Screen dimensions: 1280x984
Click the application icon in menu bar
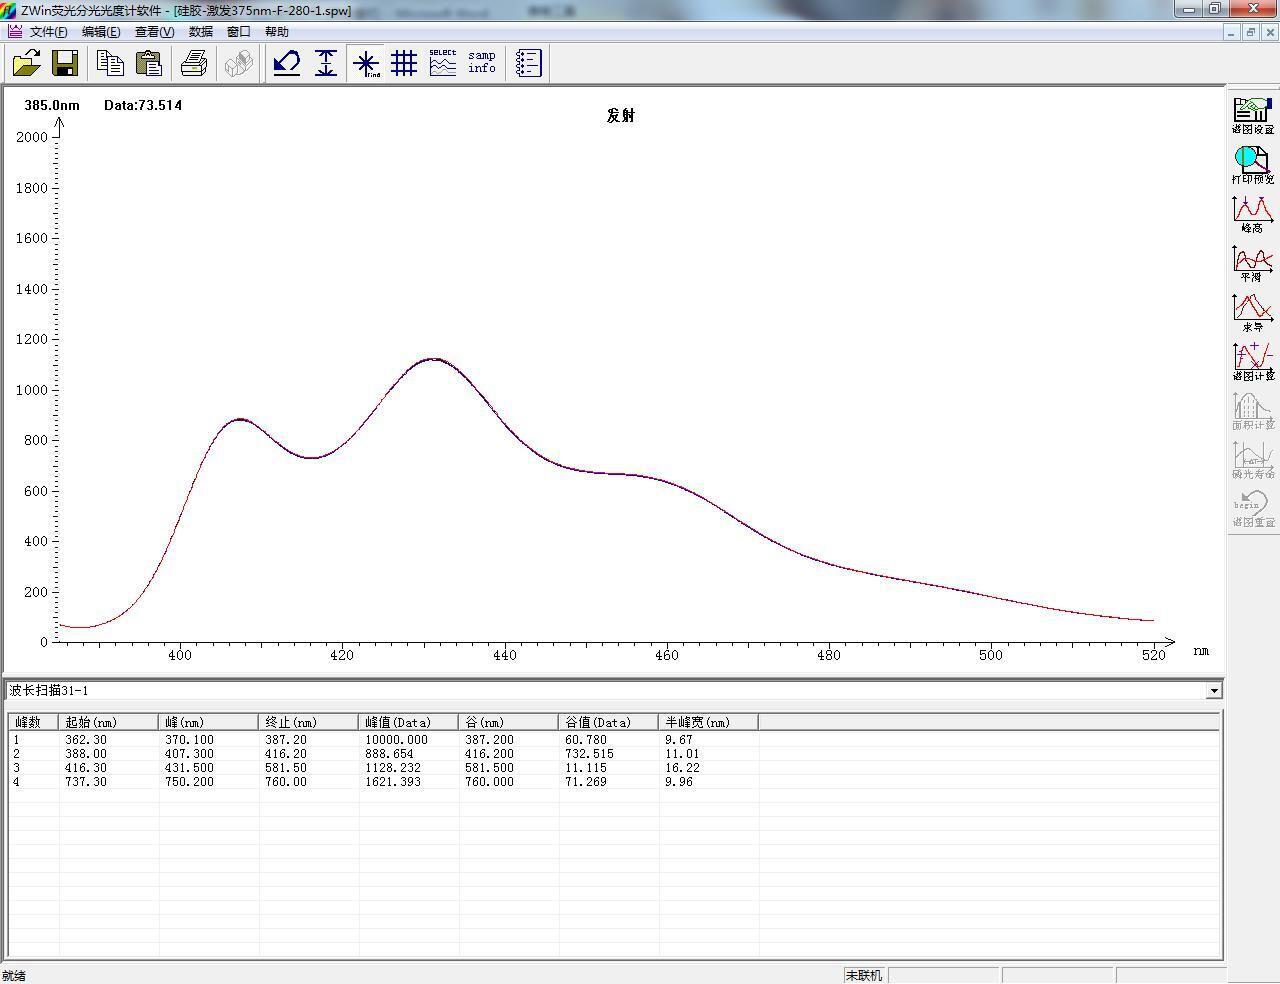[x=14, y=32]
